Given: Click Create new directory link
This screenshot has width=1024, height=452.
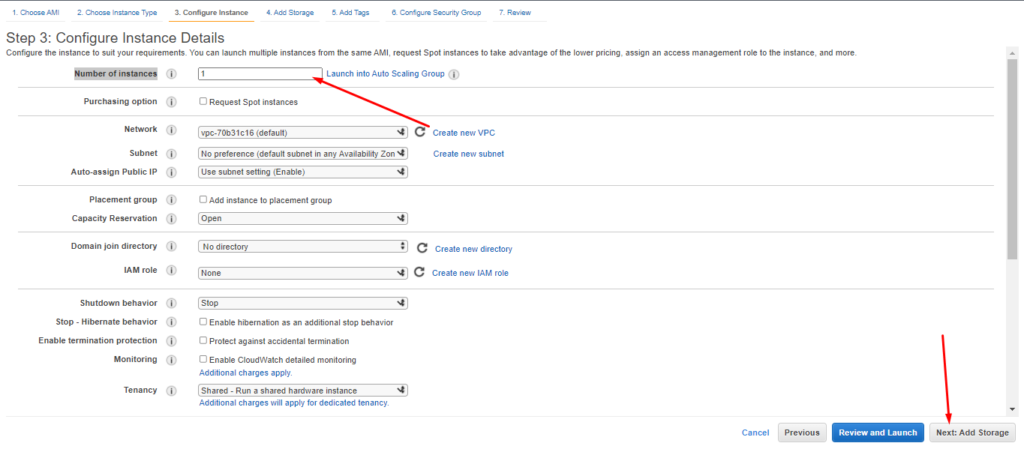Looking at the screenshot, I should pyautogui.click(x=473, y=249).
